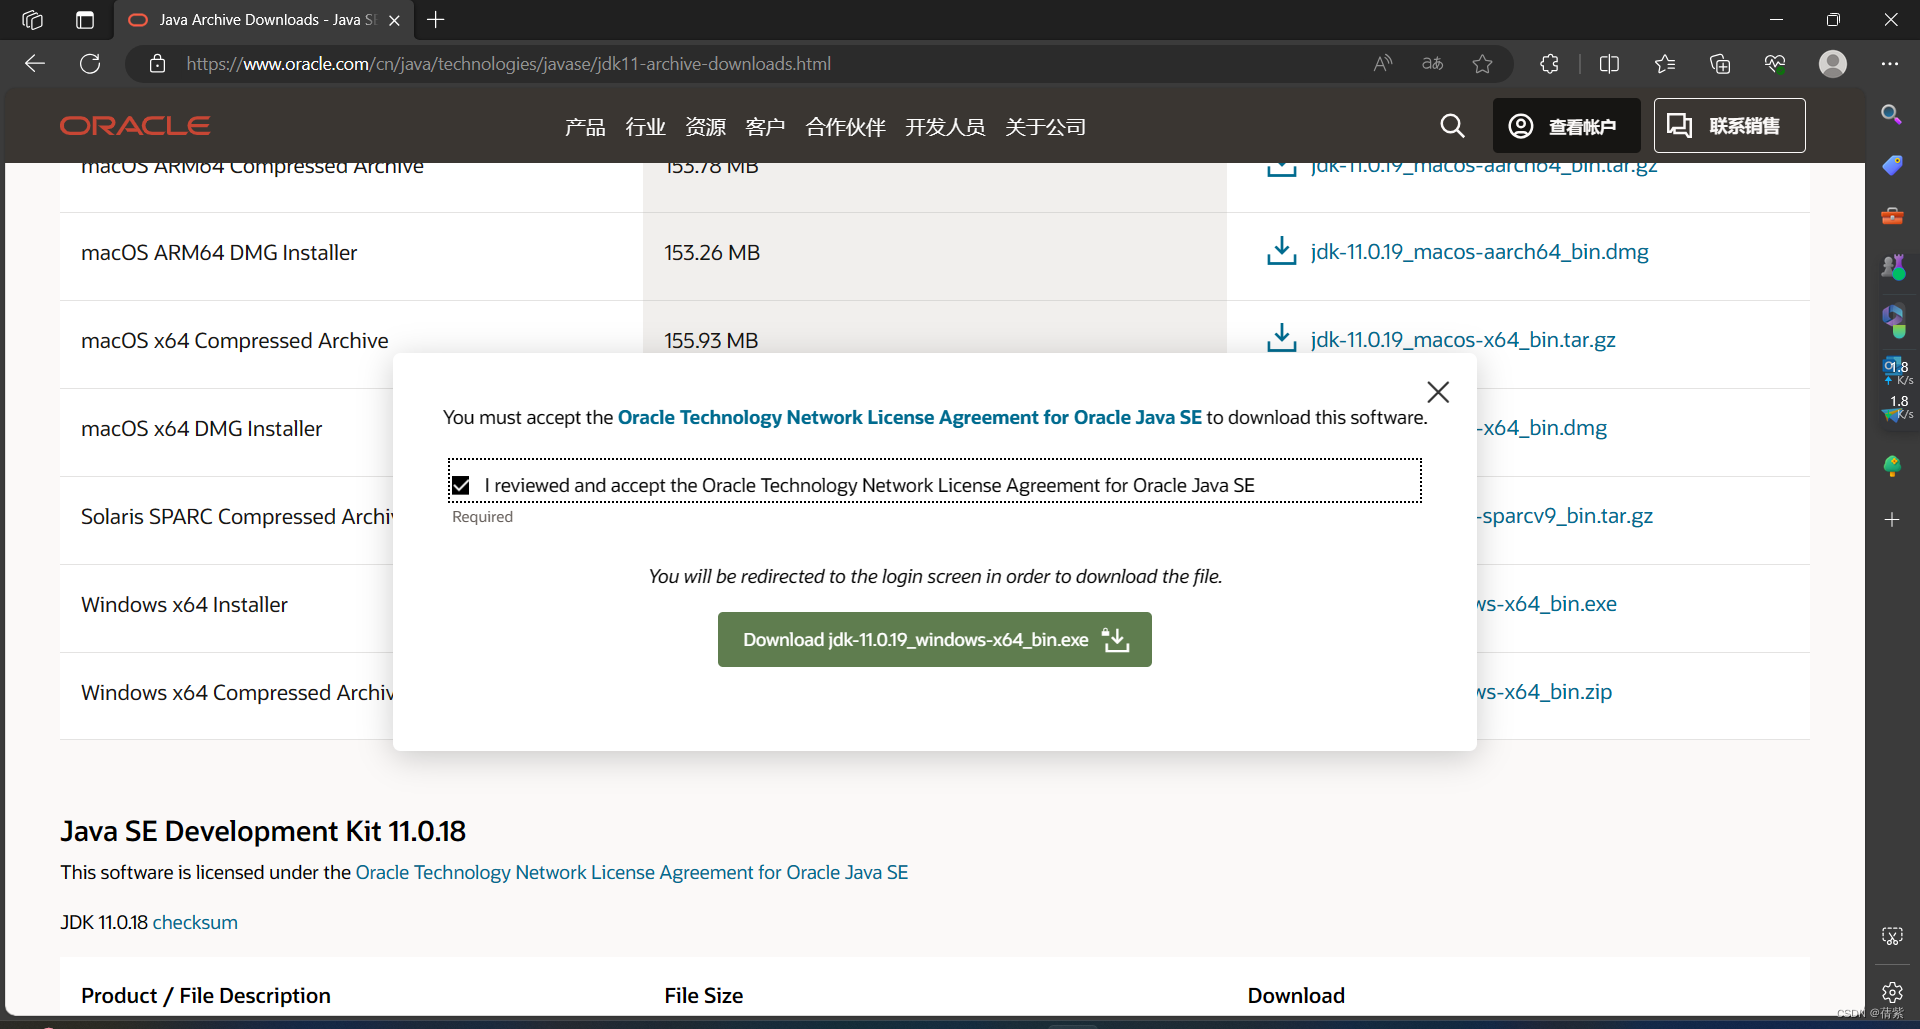The height and width of the screenshot is (1029, 1920).
Task: Uncheck the license agreement acceptance checkbox
Action: [461, 485]
